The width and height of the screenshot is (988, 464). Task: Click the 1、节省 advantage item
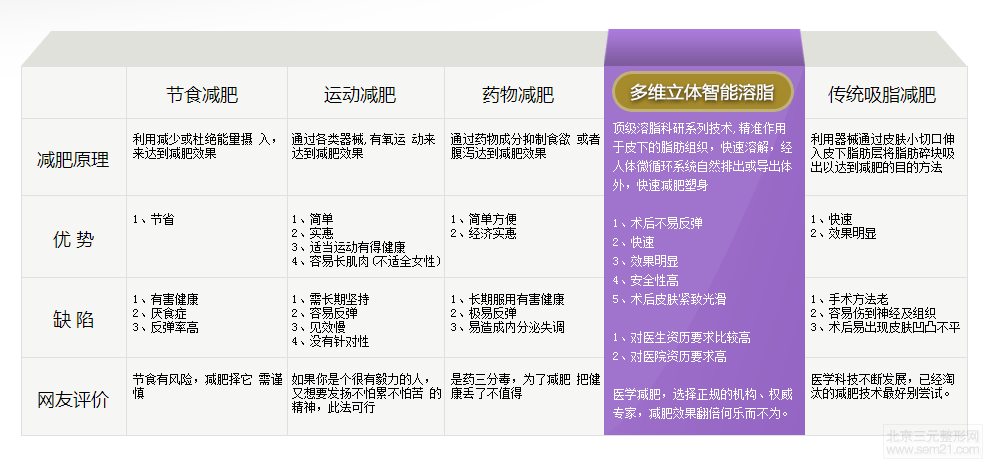[x=153, y=219]
